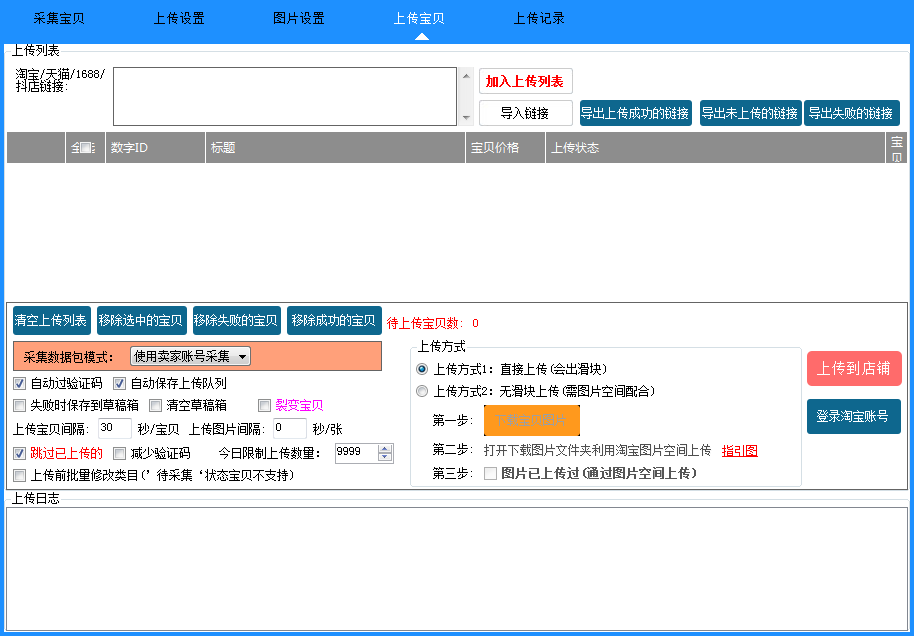
Task: Enable the 减少验证码 checkbox
Action: tap(119, 453)
